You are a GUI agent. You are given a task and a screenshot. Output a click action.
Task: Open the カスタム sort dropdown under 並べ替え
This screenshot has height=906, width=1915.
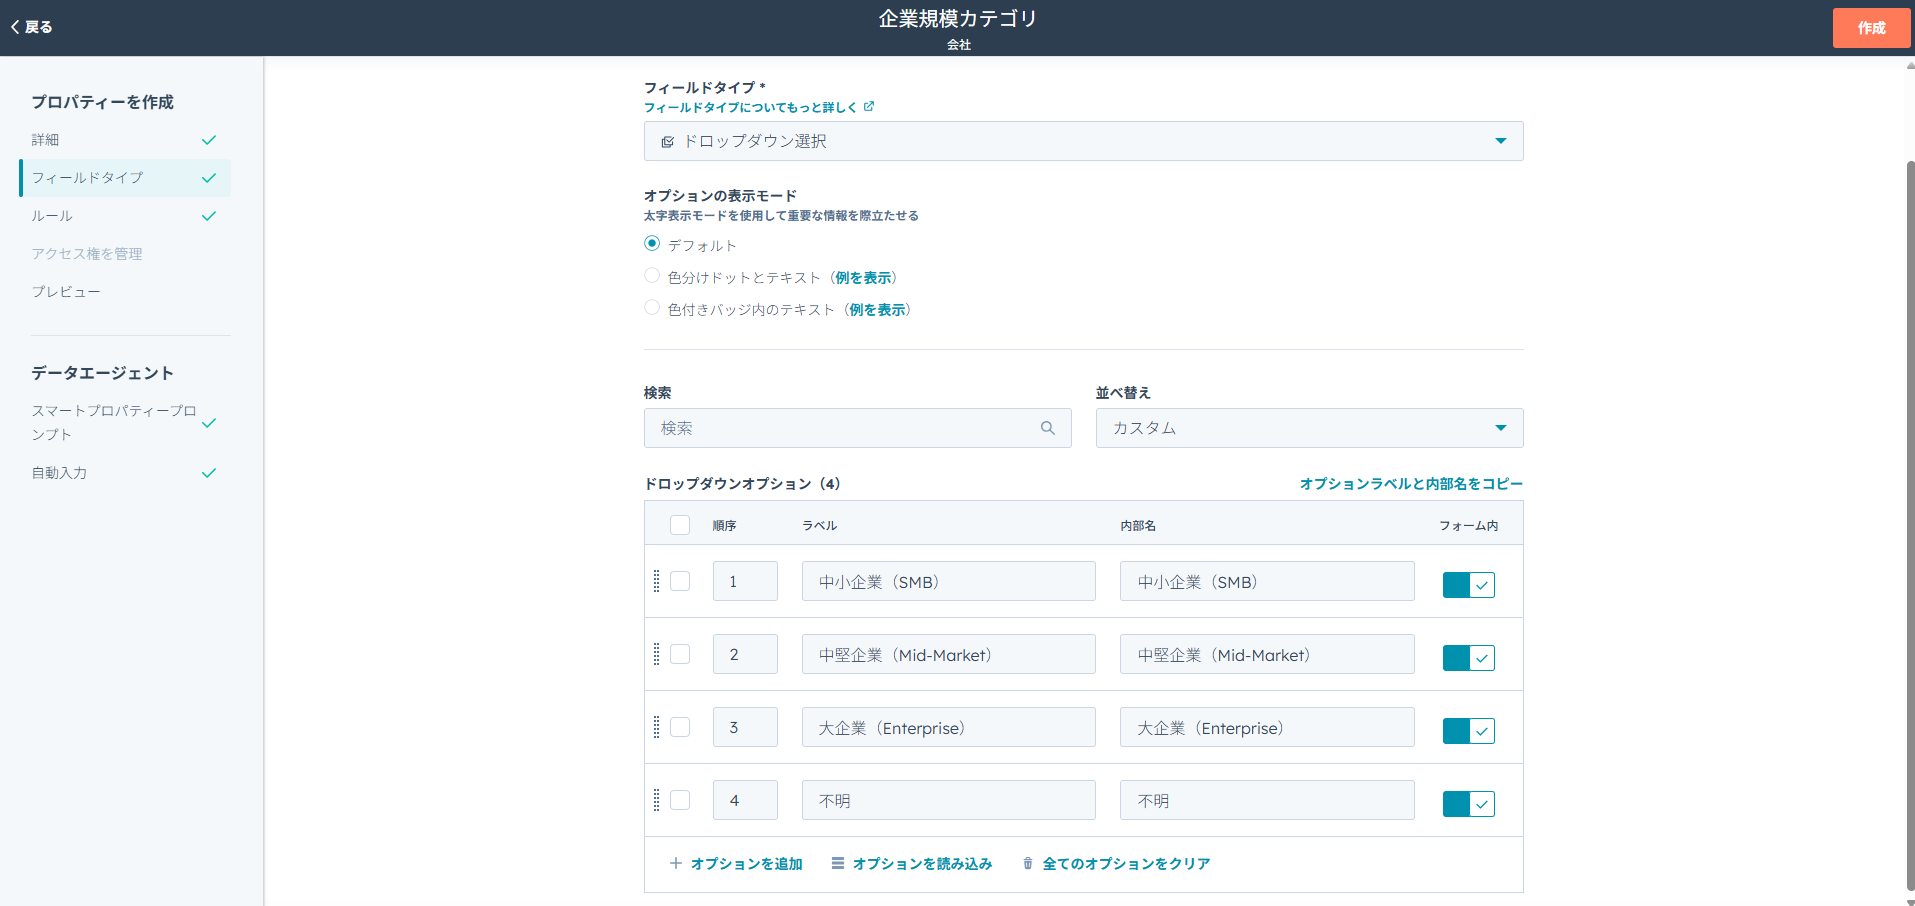coord(1308,427)
